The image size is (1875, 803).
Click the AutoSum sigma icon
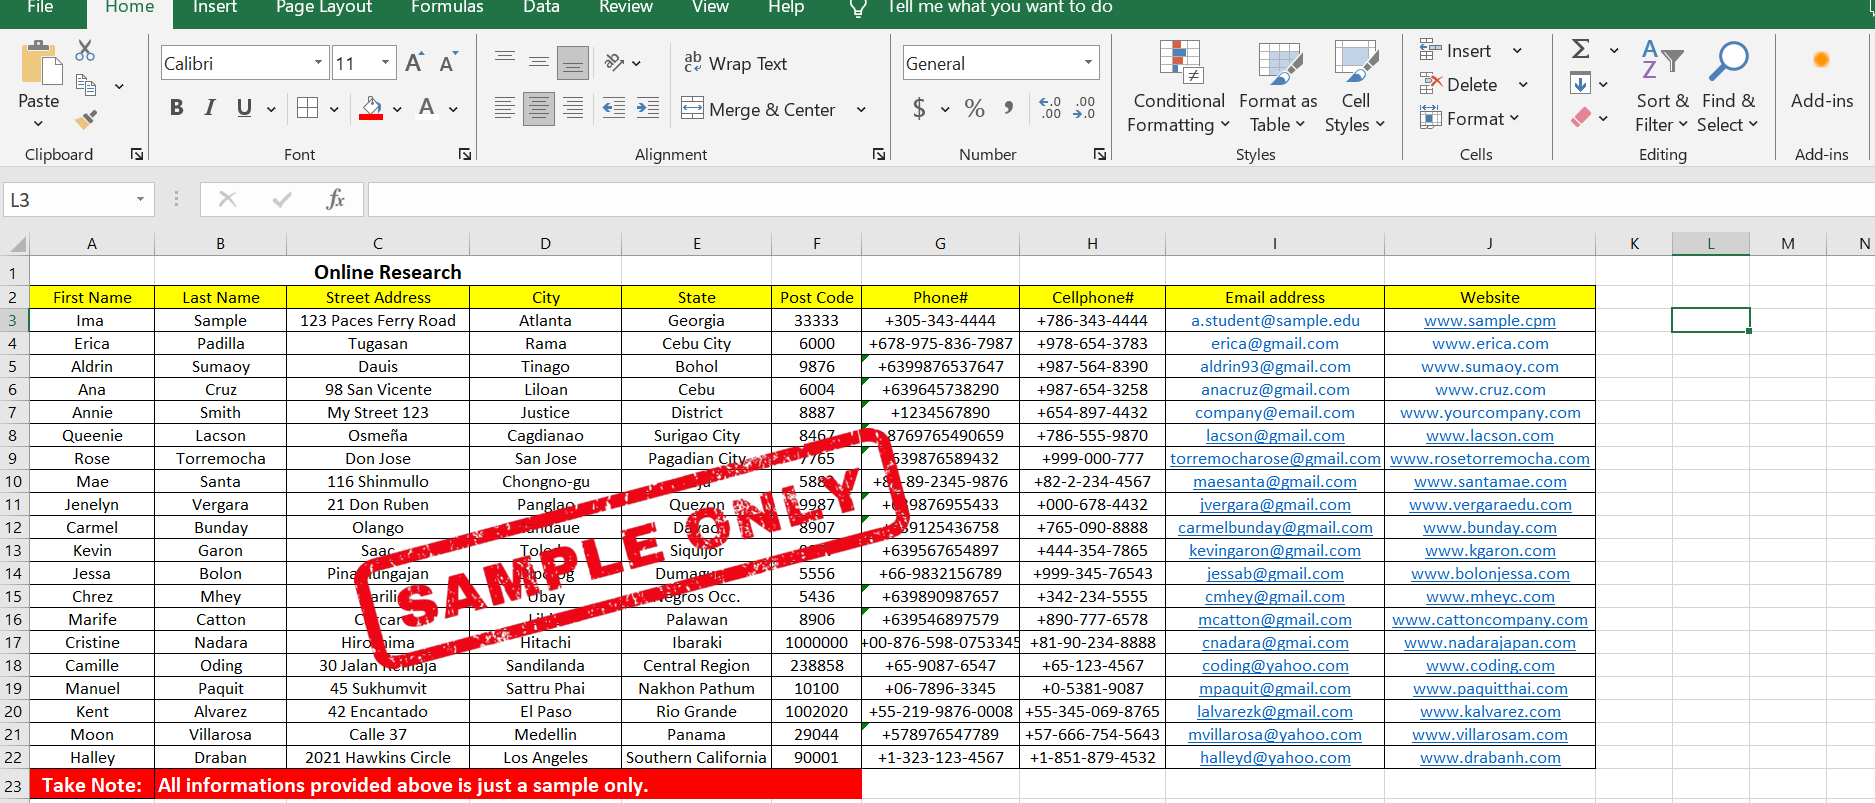[1581, 49]
